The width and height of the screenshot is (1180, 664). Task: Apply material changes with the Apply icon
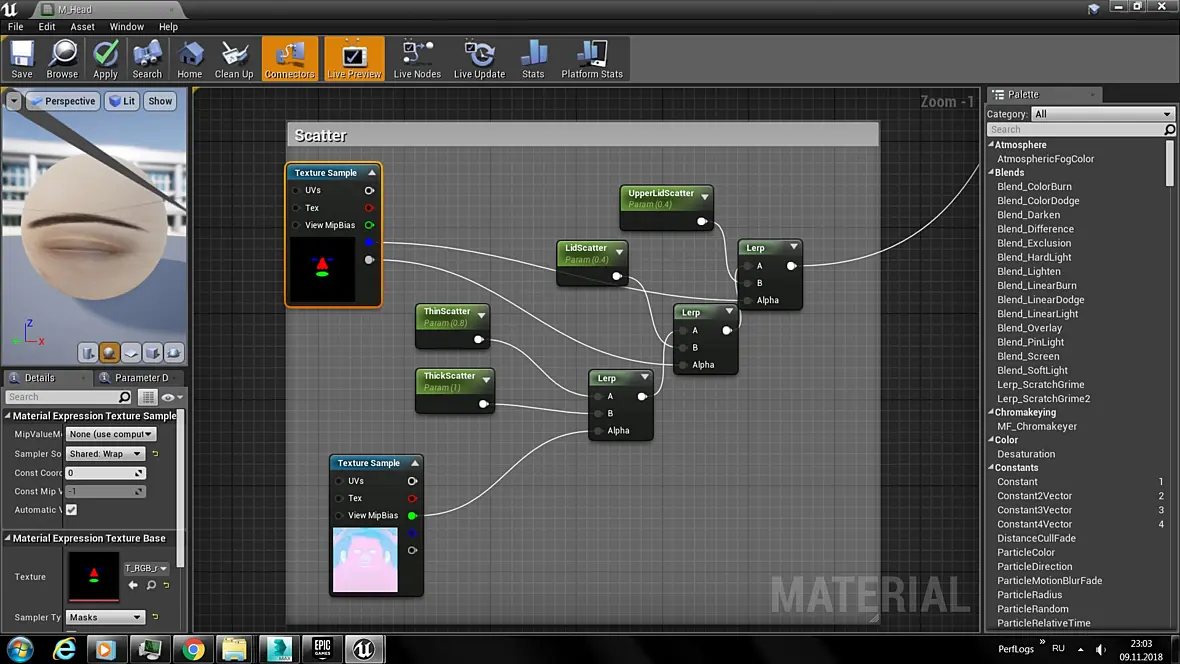105,59
